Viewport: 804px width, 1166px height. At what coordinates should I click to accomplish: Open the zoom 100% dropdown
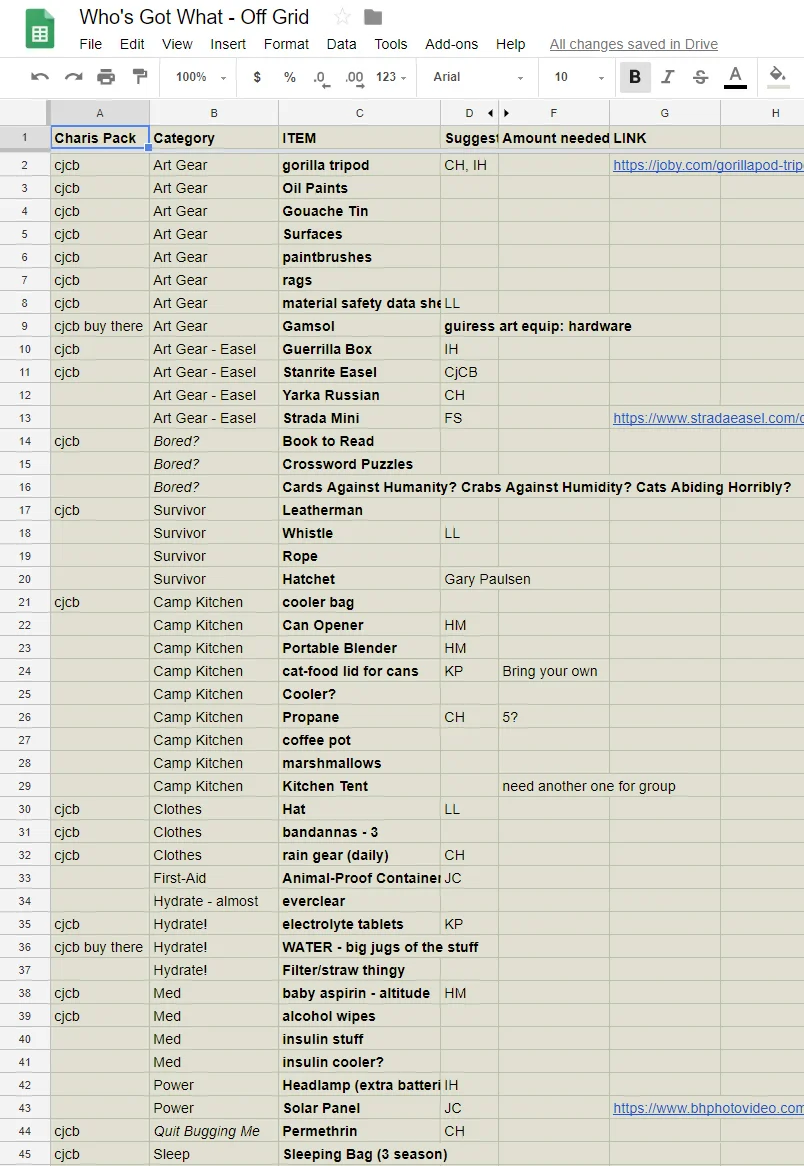pos(201,77)
